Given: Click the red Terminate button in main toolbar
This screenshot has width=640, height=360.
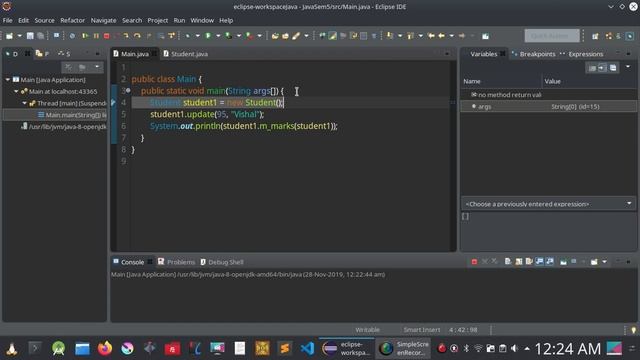Looking at the screenshot, I should pos(107,36).
